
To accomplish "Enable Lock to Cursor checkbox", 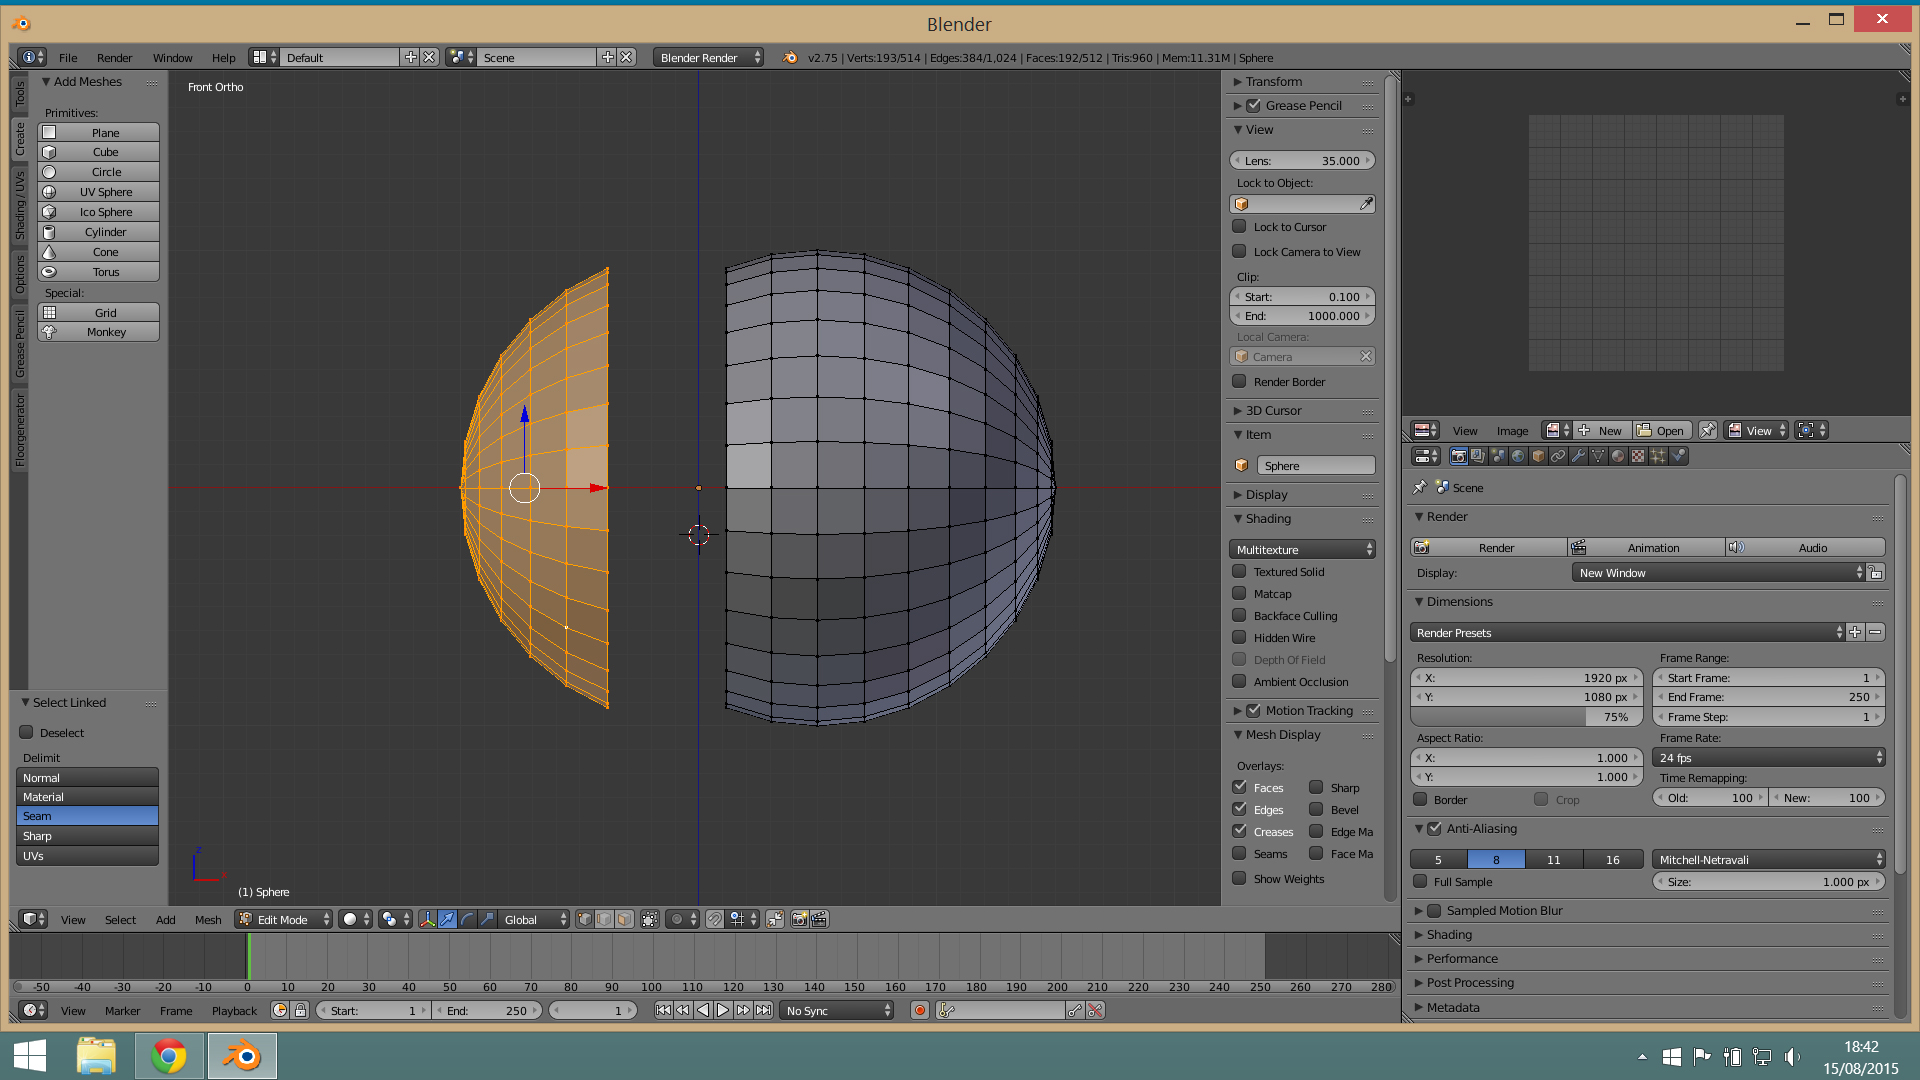I will tap(1239, 227).
